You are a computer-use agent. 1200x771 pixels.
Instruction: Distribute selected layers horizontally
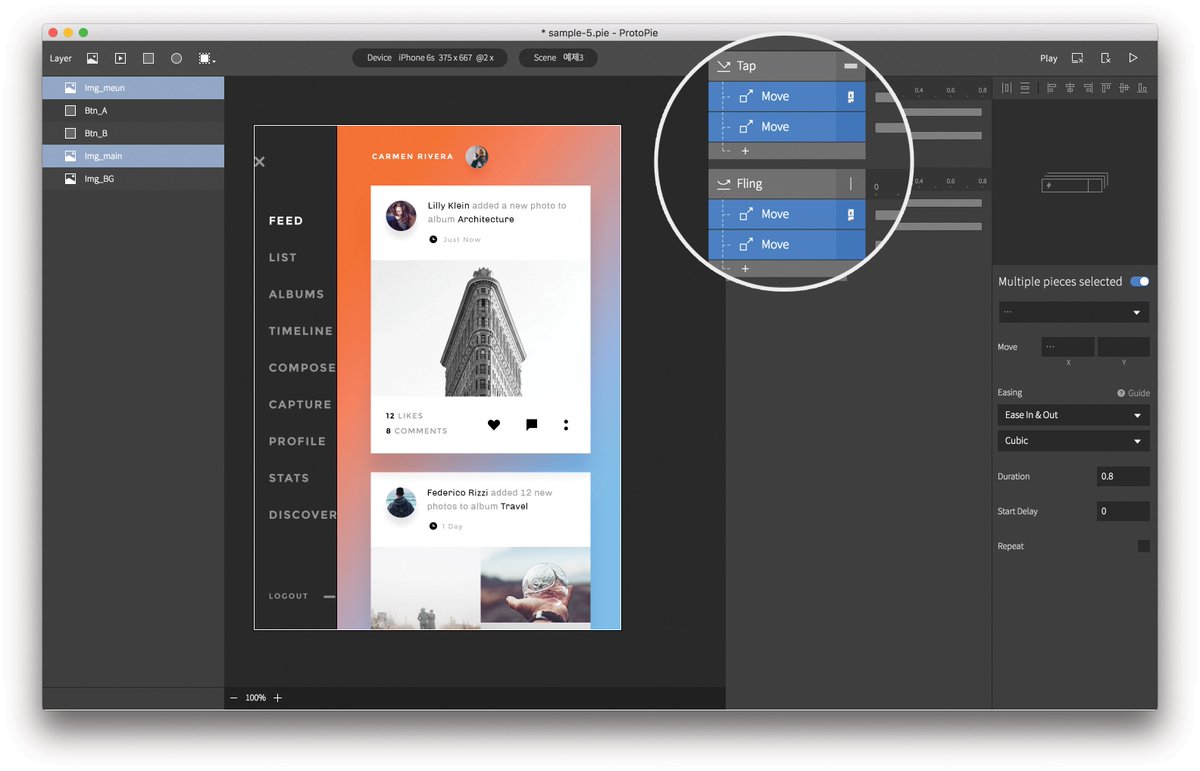coord(1007,88)
